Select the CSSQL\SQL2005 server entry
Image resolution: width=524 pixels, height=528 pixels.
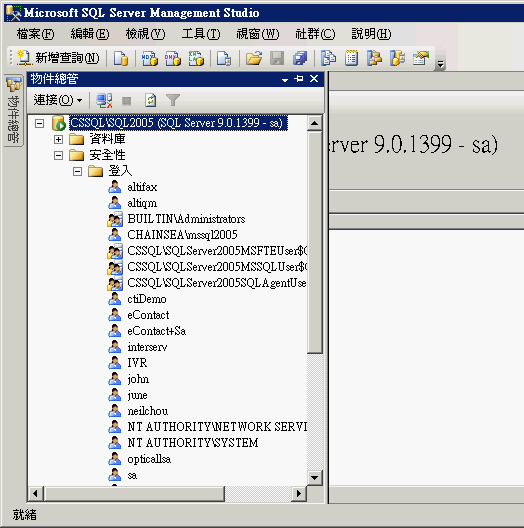[x=178, y=123]
